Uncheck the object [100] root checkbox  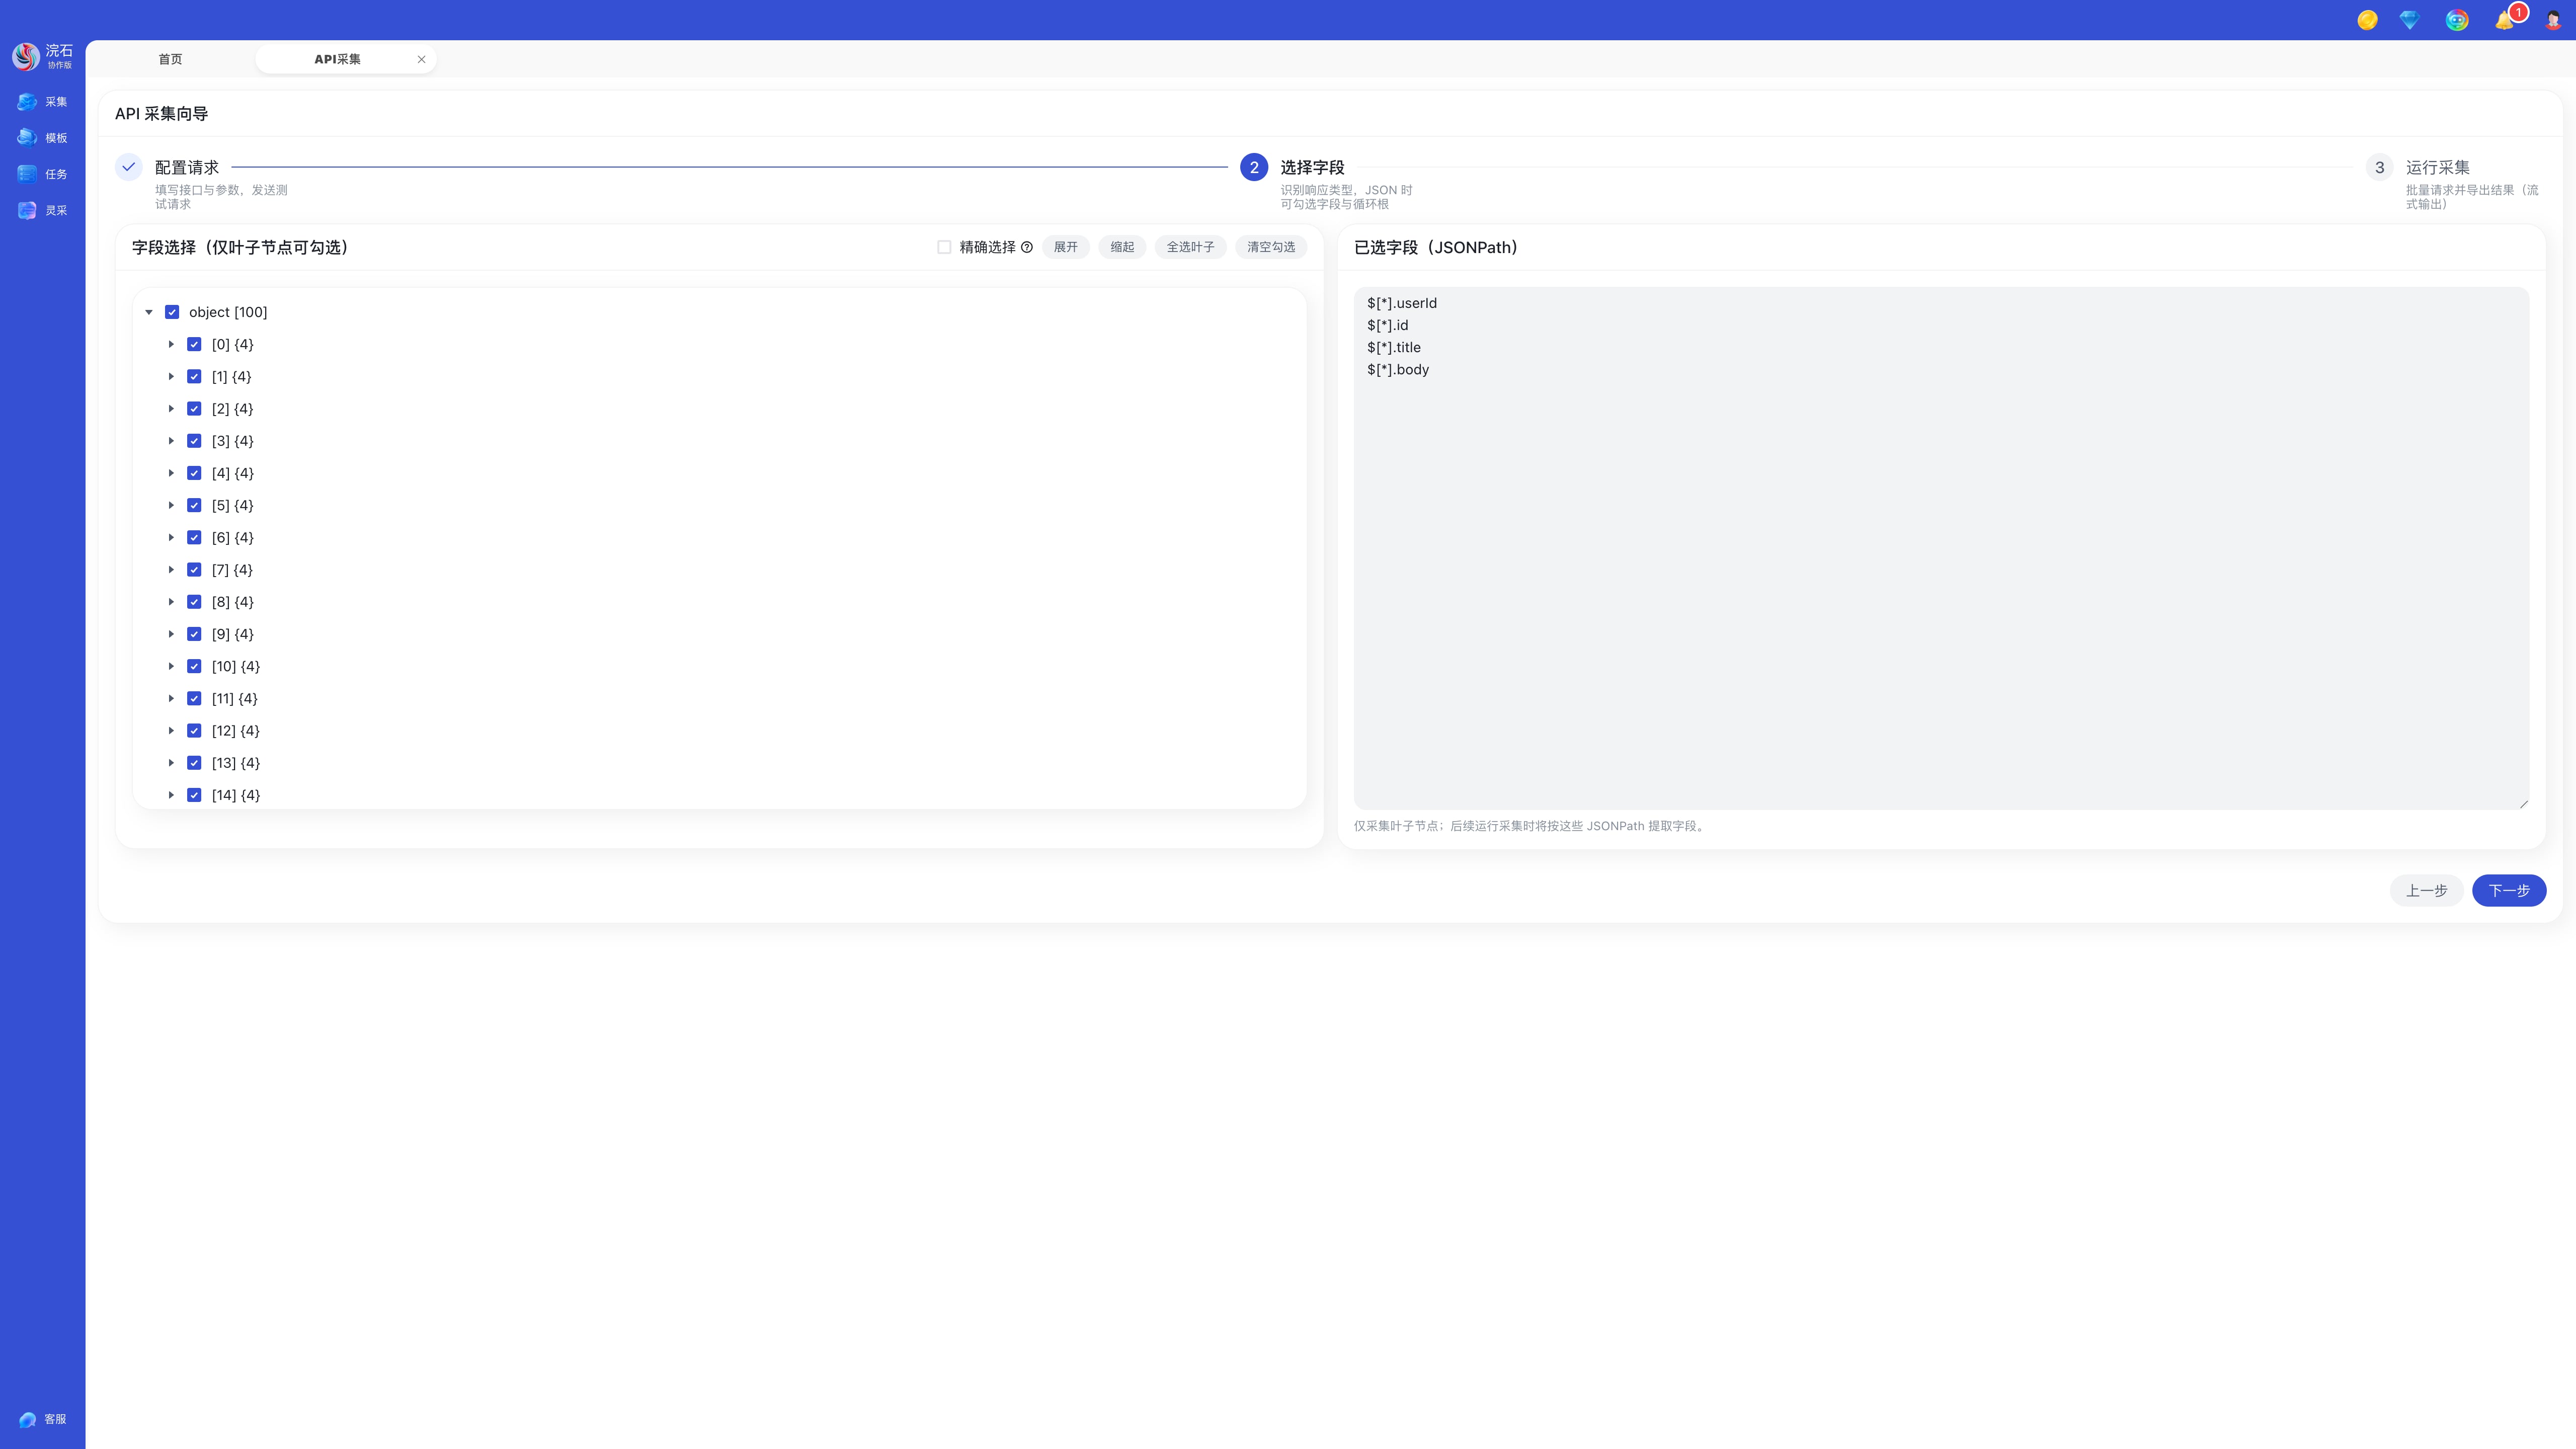point(172,312)
